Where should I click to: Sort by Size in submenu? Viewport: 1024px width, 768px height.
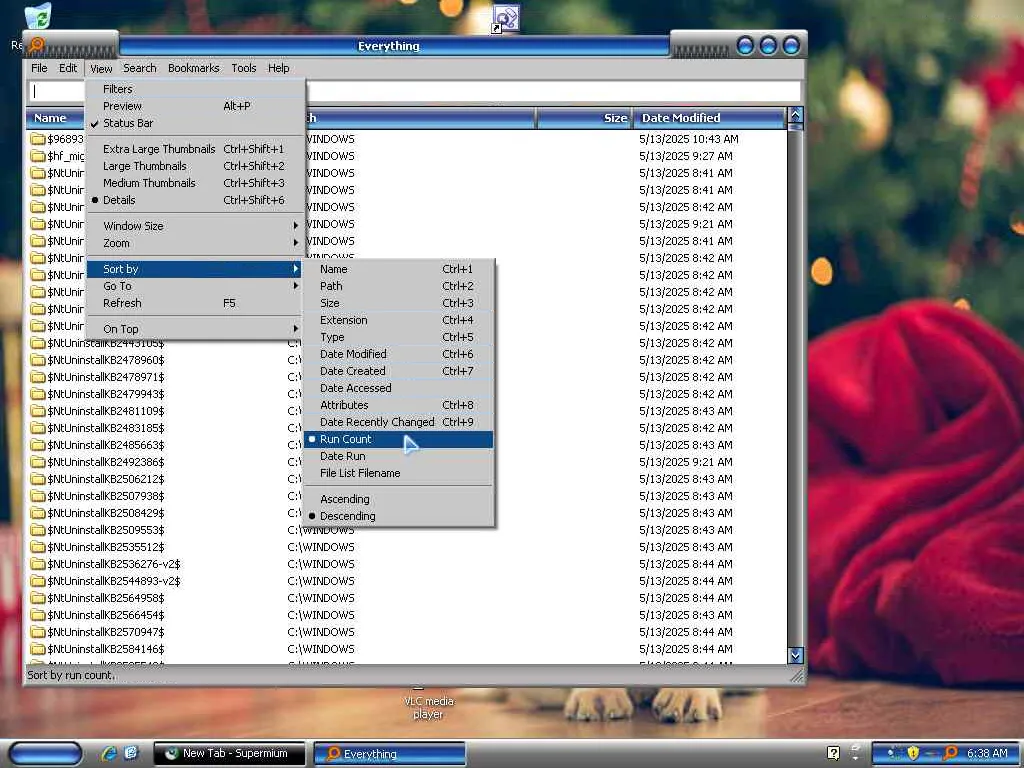(398, 303)
